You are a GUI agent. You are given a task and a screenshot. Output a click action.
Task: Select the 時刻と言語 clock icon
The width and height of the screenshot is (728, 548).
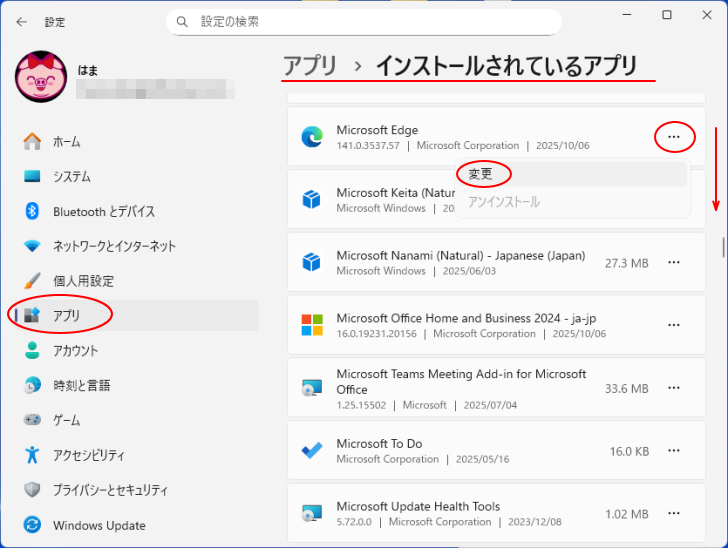pos(32,385)
